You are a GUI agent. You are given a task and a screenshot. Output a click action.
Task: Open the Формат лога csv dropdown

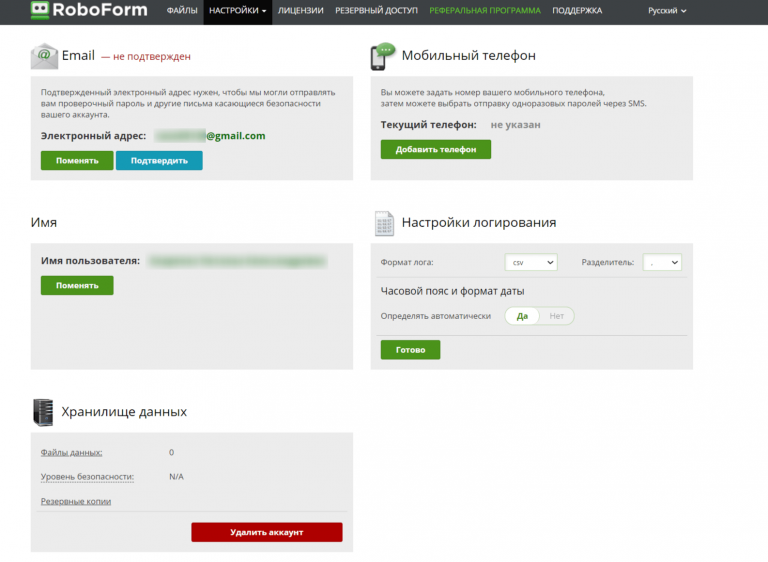pos(531,262)
